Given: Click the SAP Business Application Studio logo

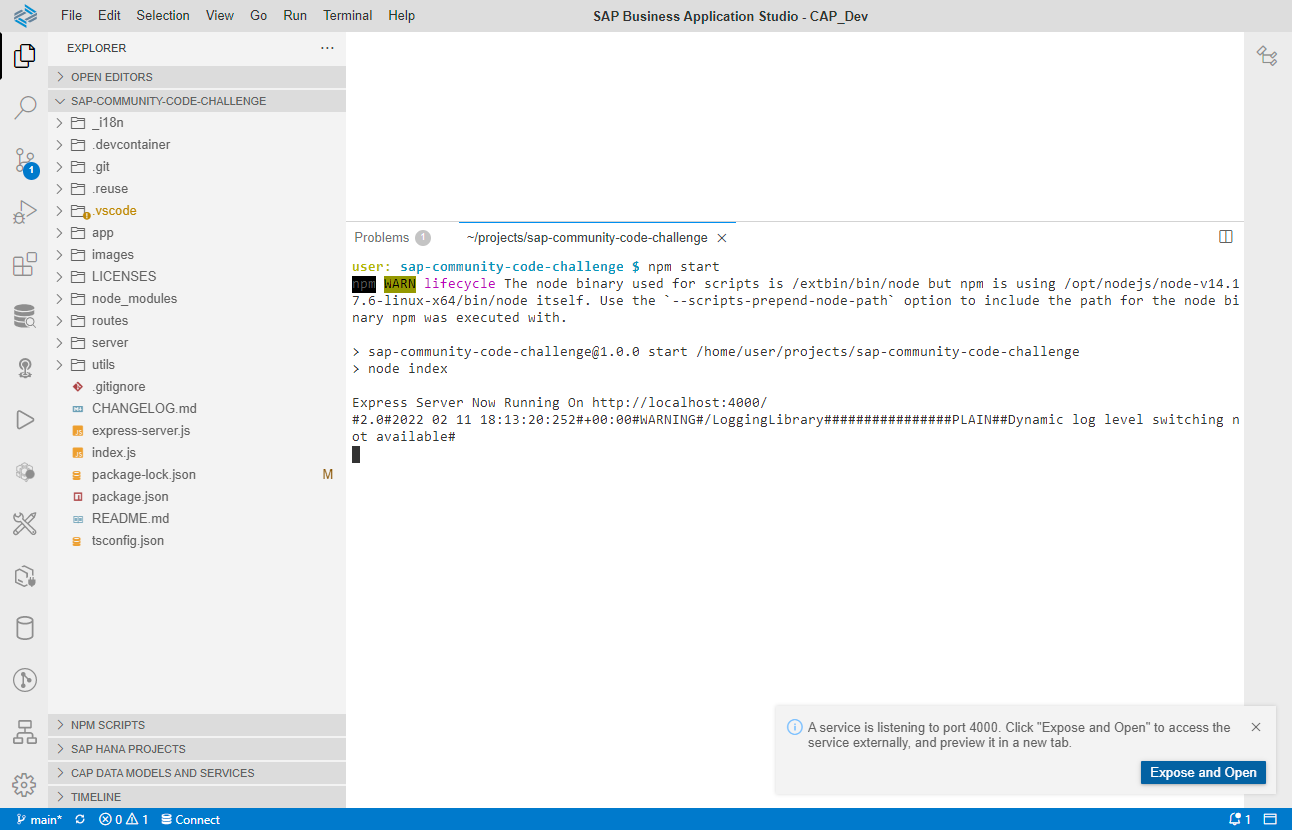Looking at the screenshot, I should point(25,16).
